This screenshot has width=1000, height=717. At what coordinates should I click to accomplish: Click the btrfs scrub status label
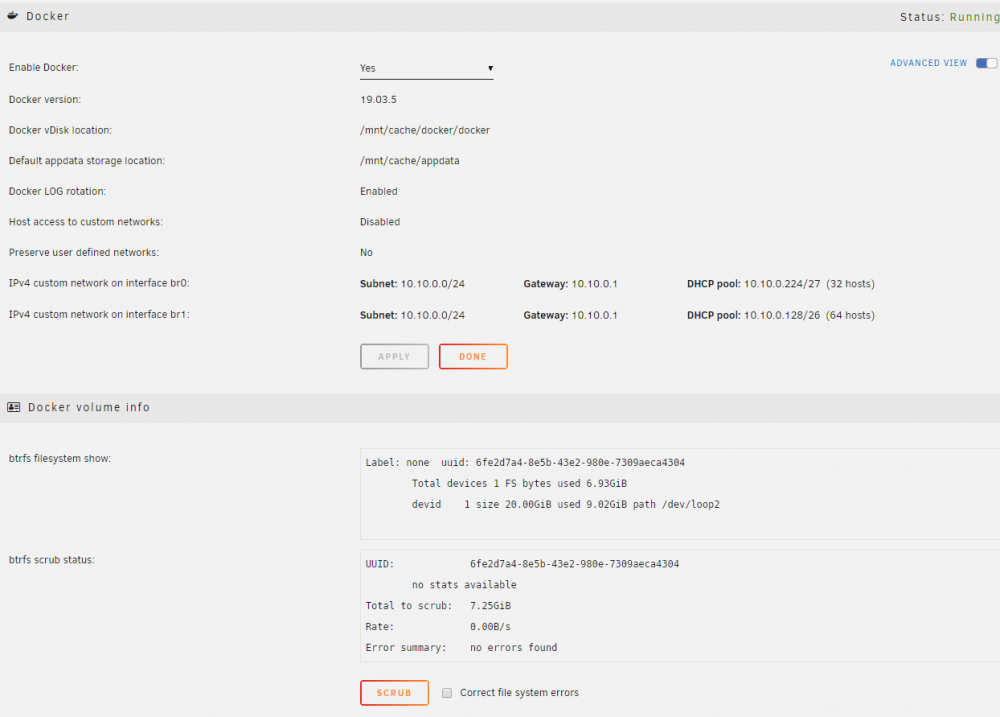(x=51, y=560)
